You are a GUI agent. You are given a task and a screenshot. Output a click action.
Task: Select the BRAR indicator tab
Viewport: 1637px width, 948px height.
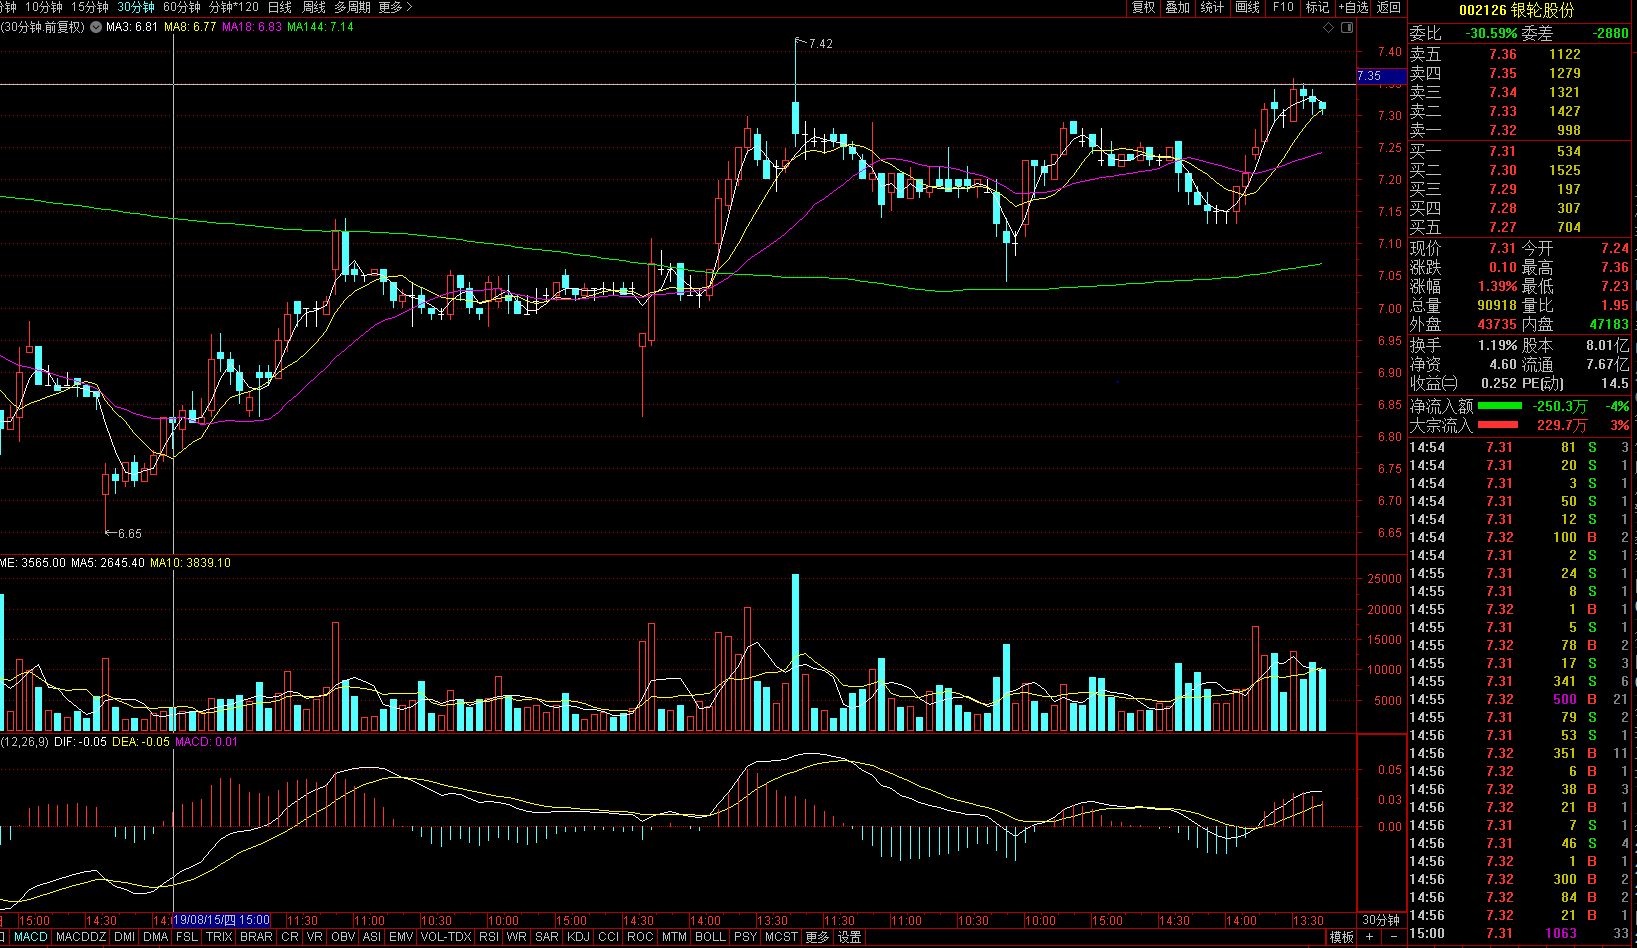(256, 937)
